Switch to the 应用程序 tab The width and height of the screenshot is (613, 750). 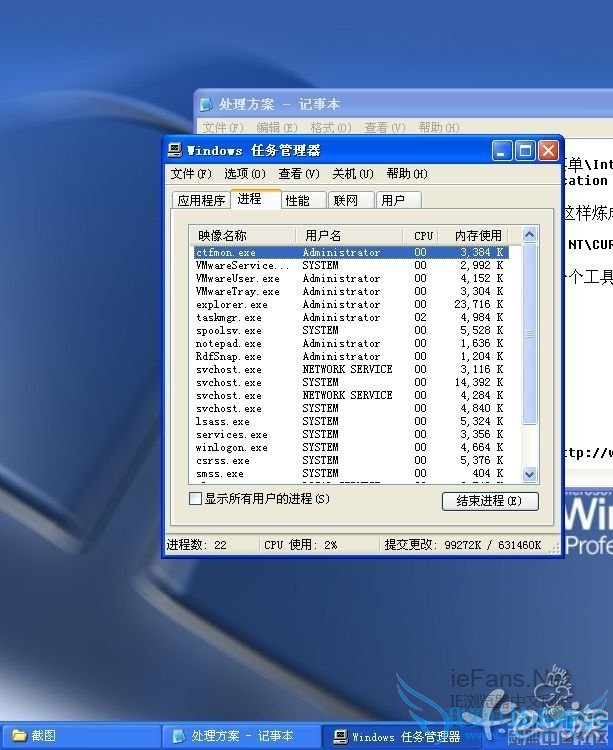click(x=201, y=200)
